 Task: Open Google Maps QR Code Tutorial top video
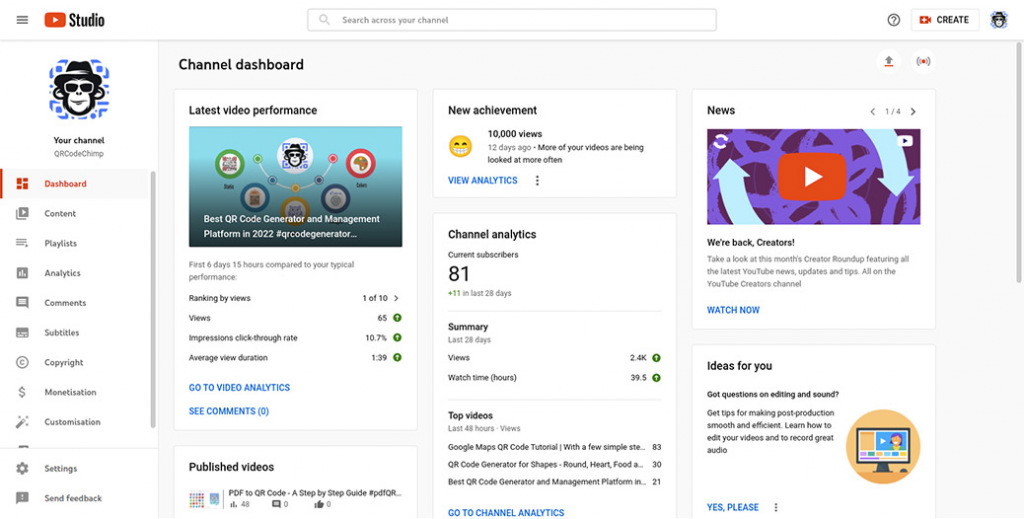[x=554, y=447]
